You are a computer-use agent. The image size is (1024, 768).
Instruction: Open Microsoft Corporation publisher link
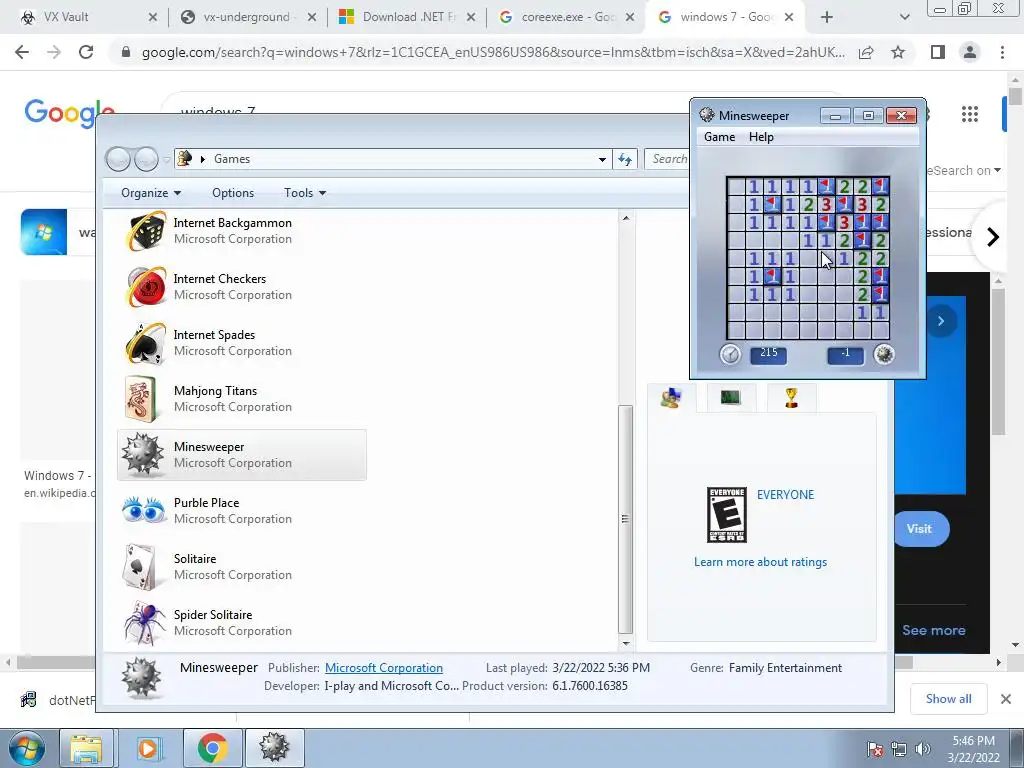[383, 667]
